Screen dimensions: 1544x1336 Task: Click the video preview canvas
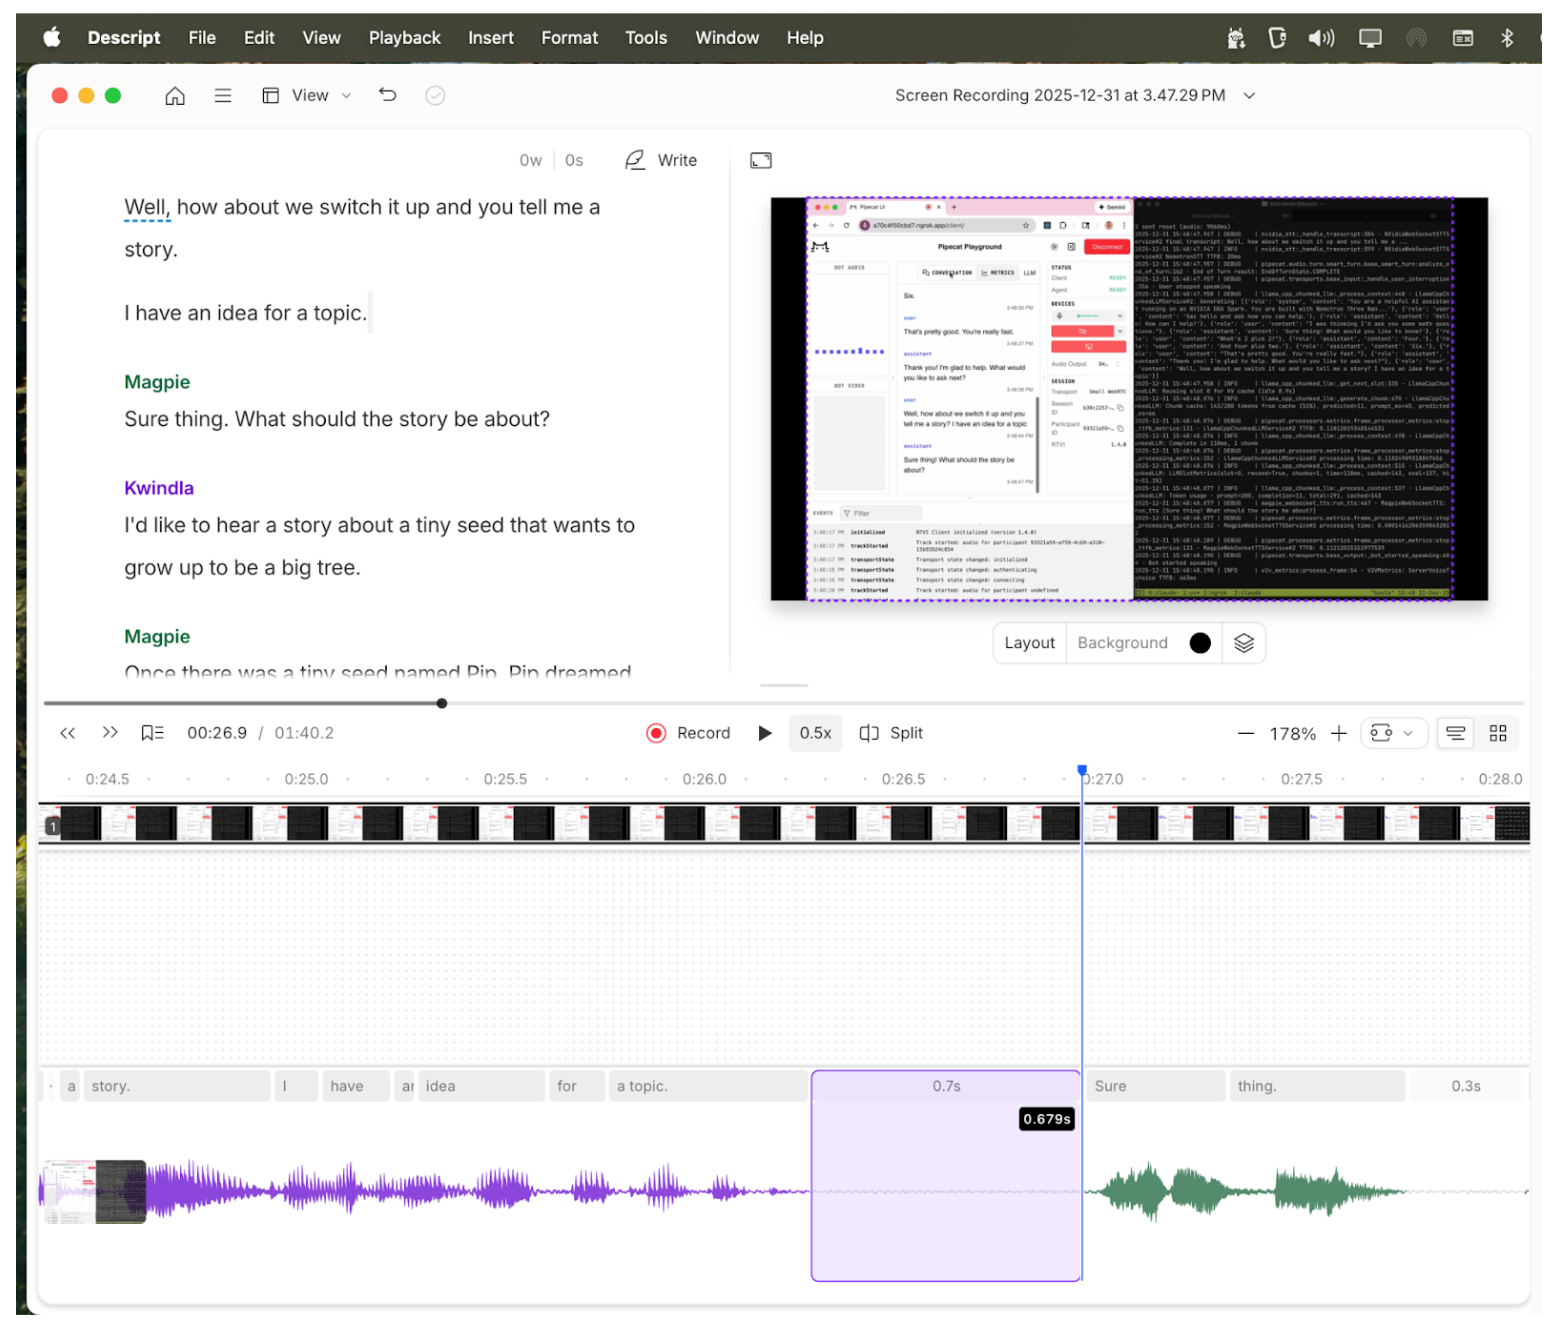(x=1129, y=399)
